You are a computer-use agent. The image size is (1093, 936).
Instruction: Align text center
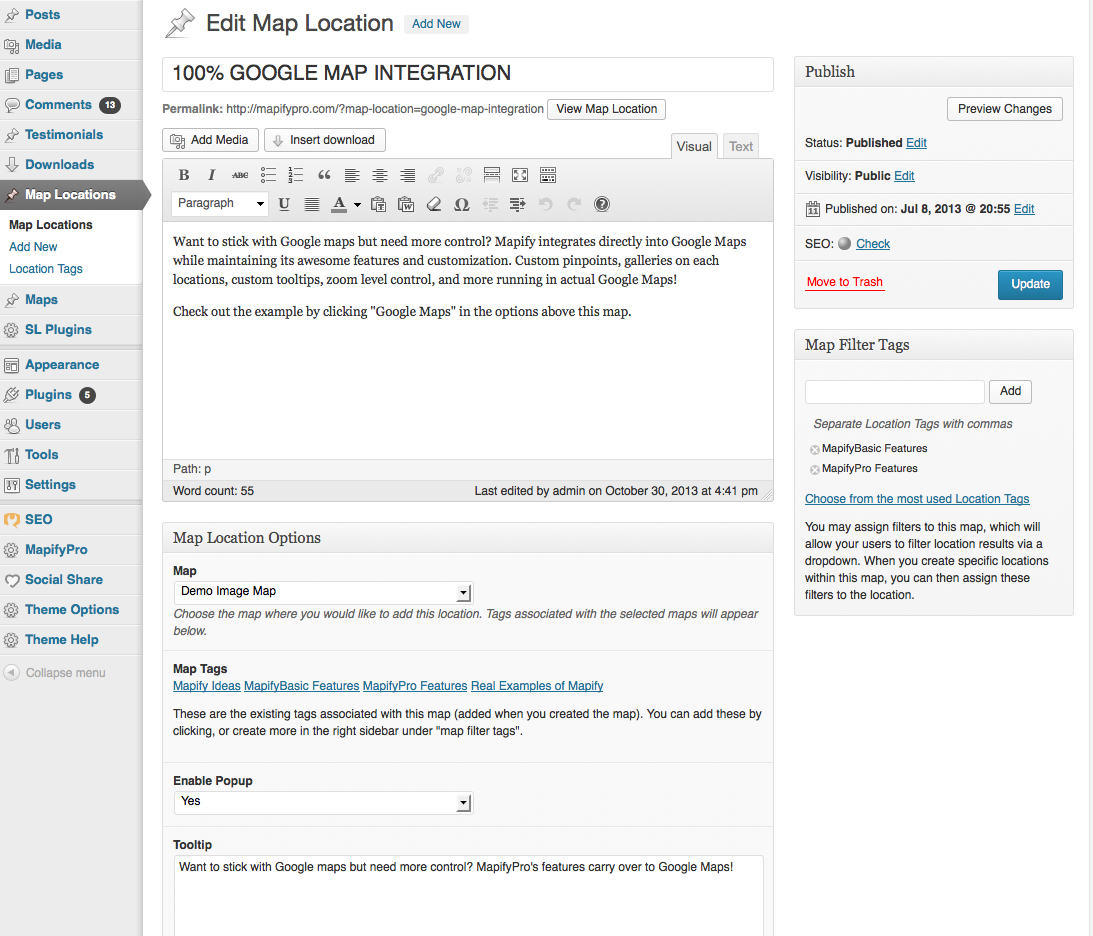(380, 175)
